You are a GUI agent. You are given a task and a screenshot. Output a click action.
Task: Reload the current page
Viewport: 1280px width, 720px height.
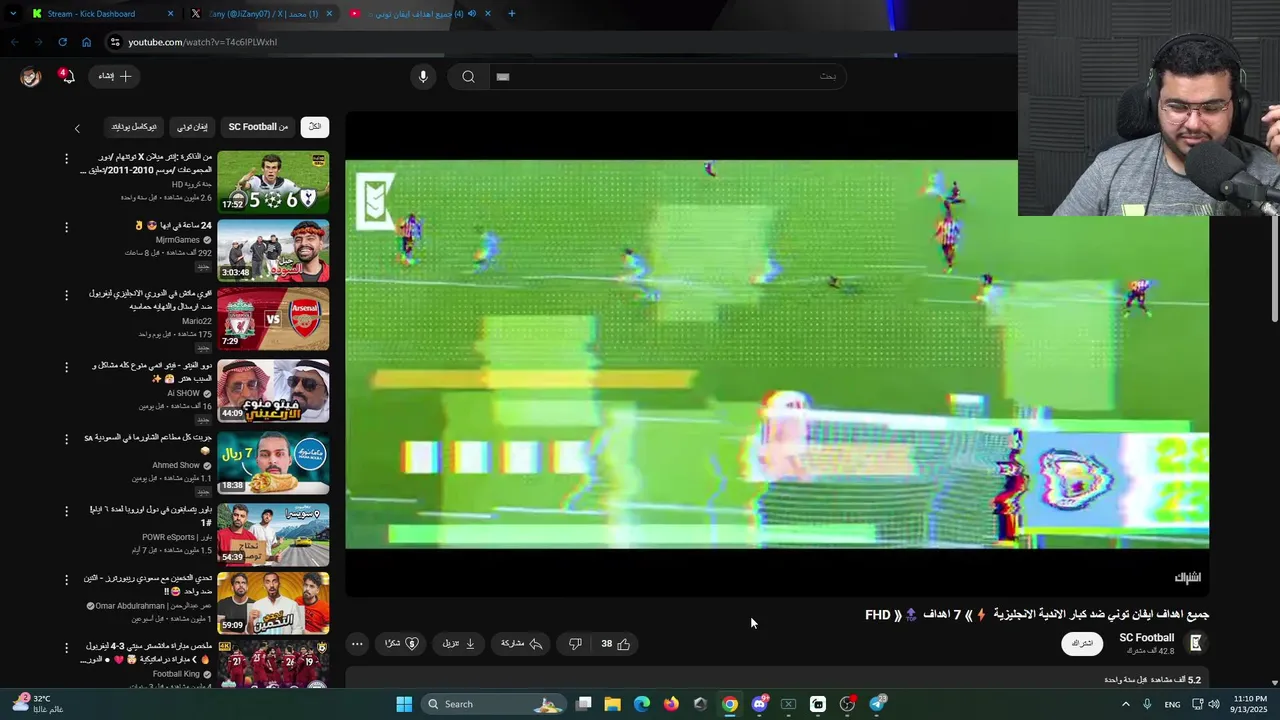point(62,42)
